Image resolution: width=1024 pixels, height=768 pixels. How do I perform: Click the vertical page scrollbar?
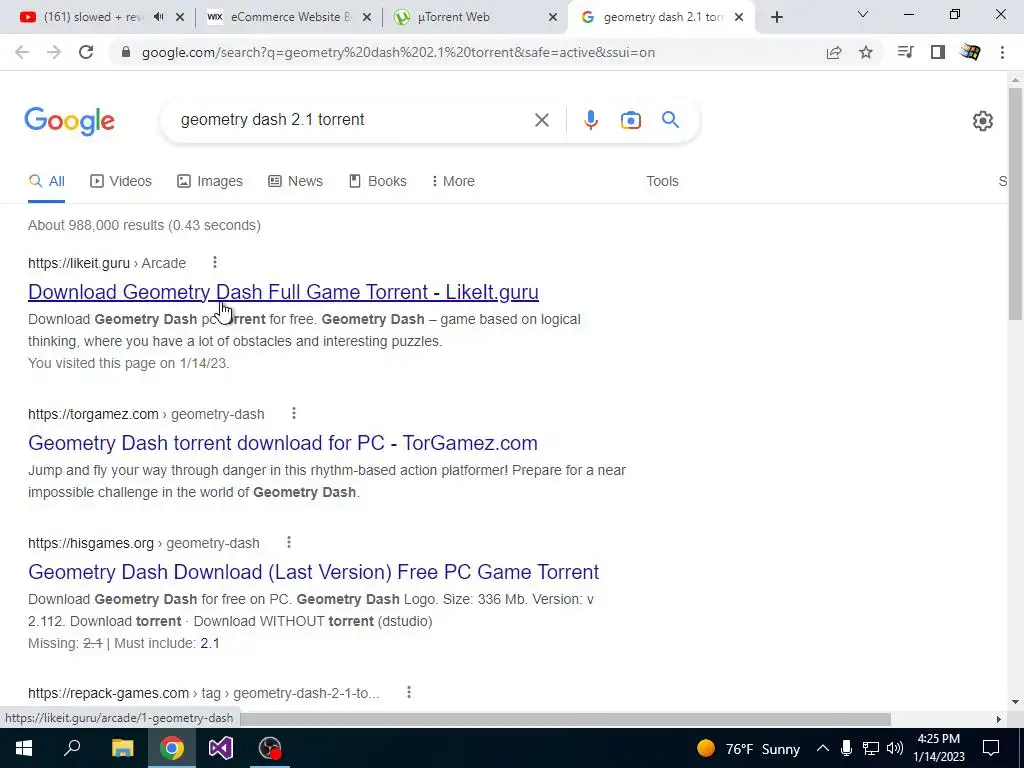(x=1015, y=202)
